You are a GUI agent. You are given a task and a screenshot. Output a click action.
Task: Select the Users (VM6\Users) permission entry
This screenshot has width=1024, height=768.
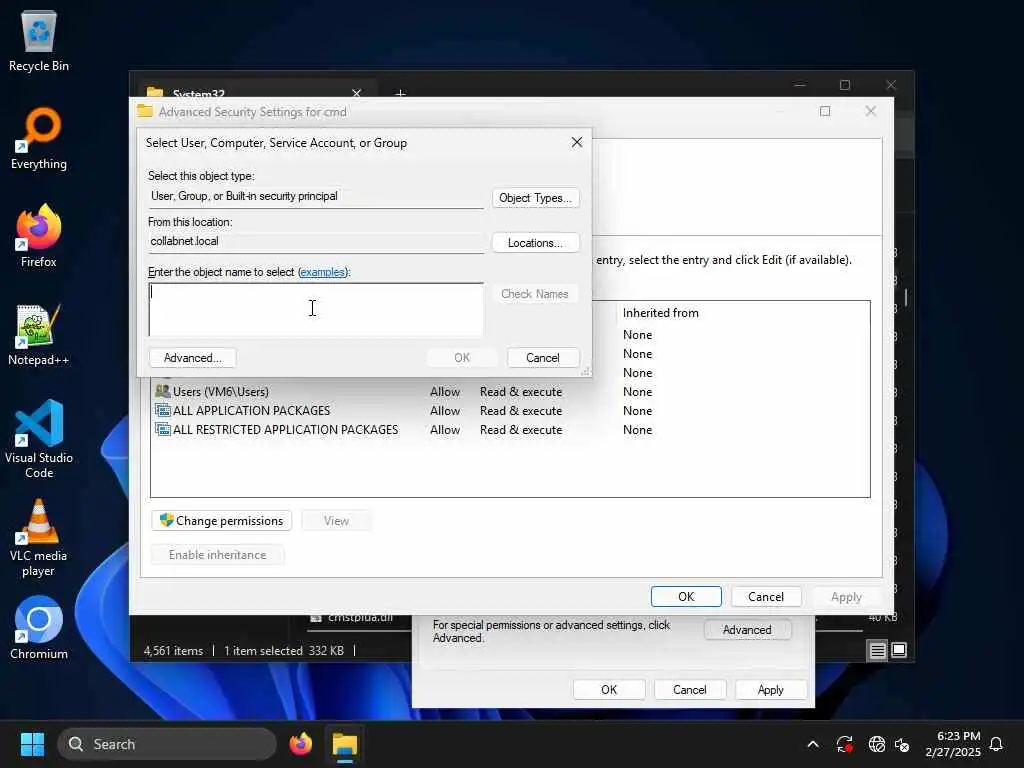click(x=511, y=391)
